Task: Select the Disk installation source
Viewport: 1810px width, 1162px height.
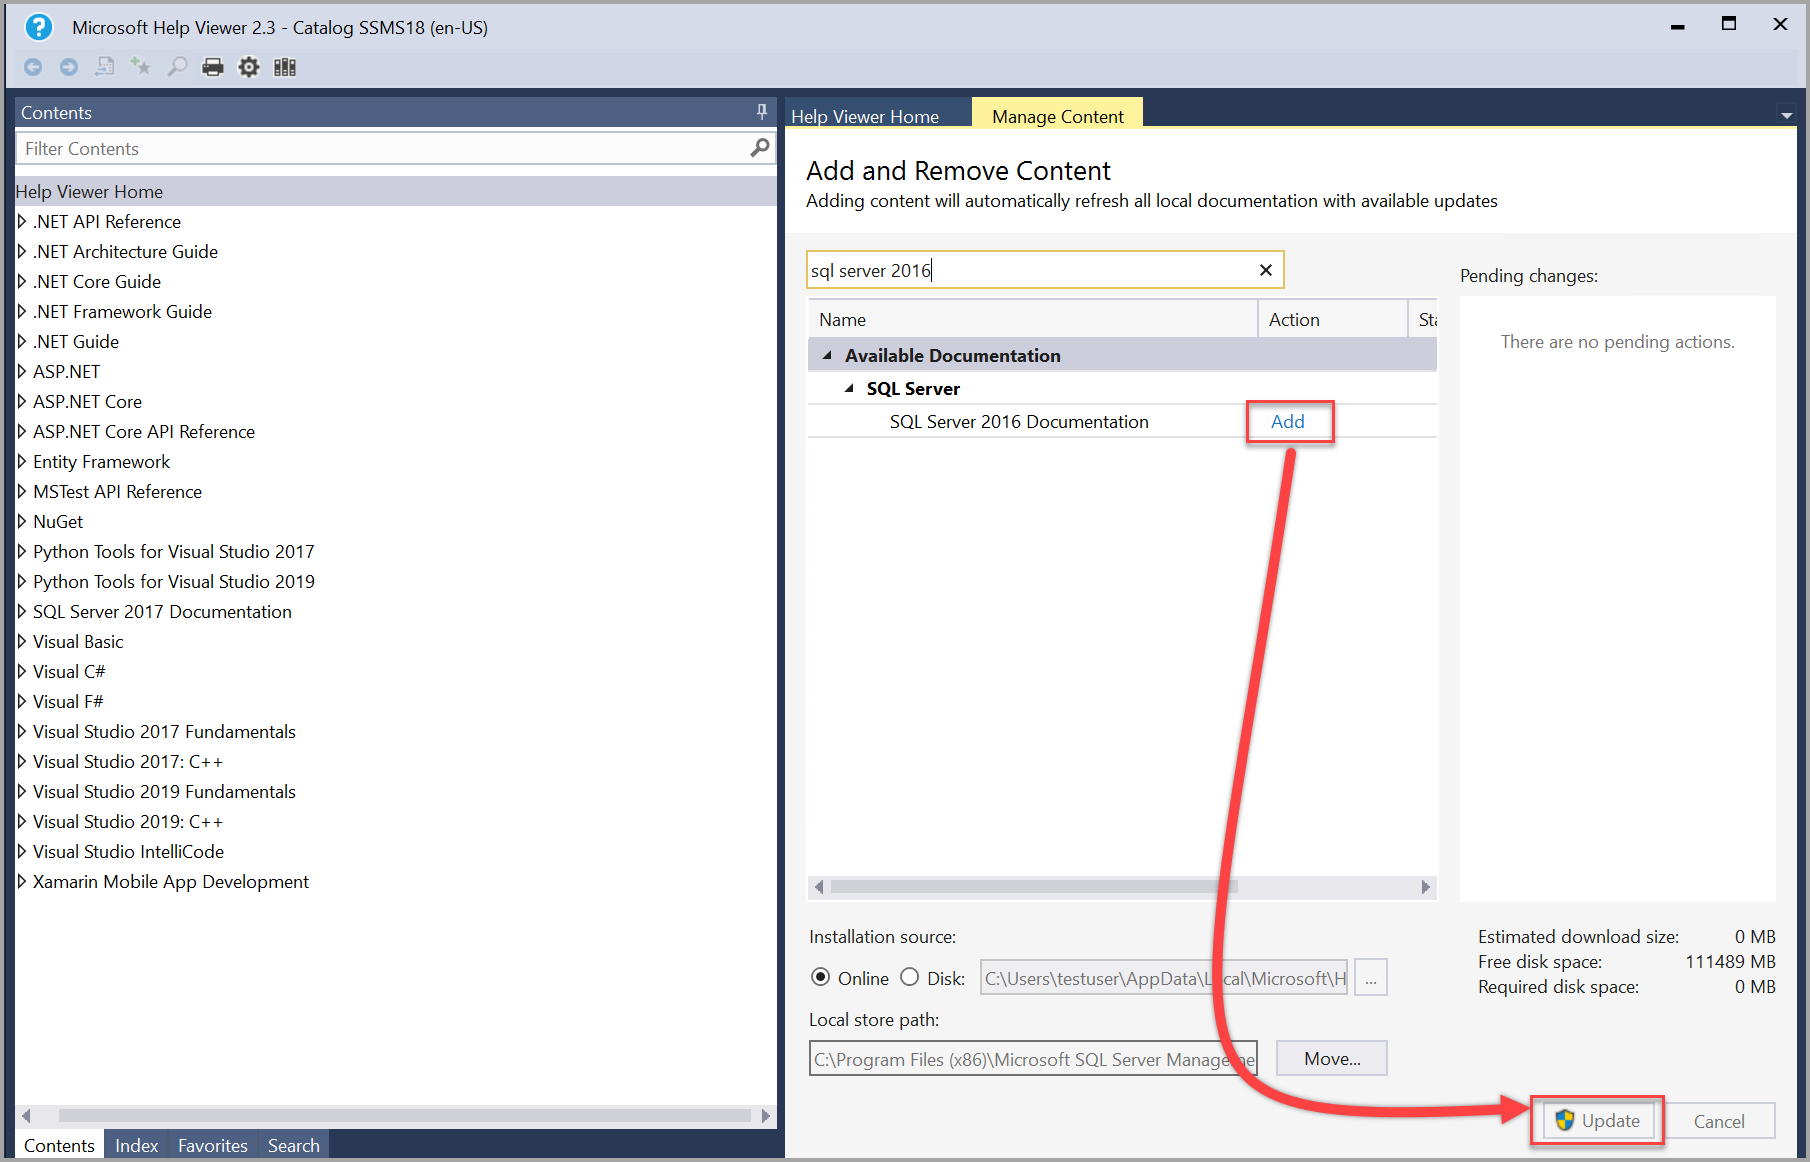Action: tap(910, 977)
